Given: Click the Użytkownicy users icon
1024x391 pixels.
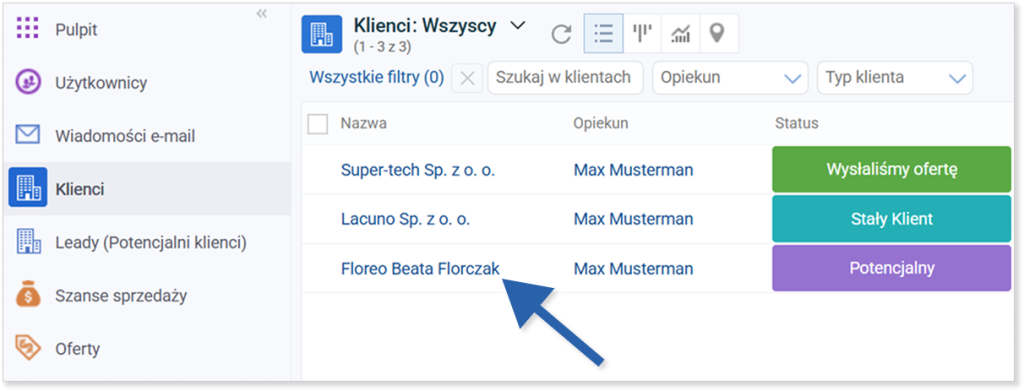Looking at the screenshot, I should pyautogui.click(x=27, y=83).
